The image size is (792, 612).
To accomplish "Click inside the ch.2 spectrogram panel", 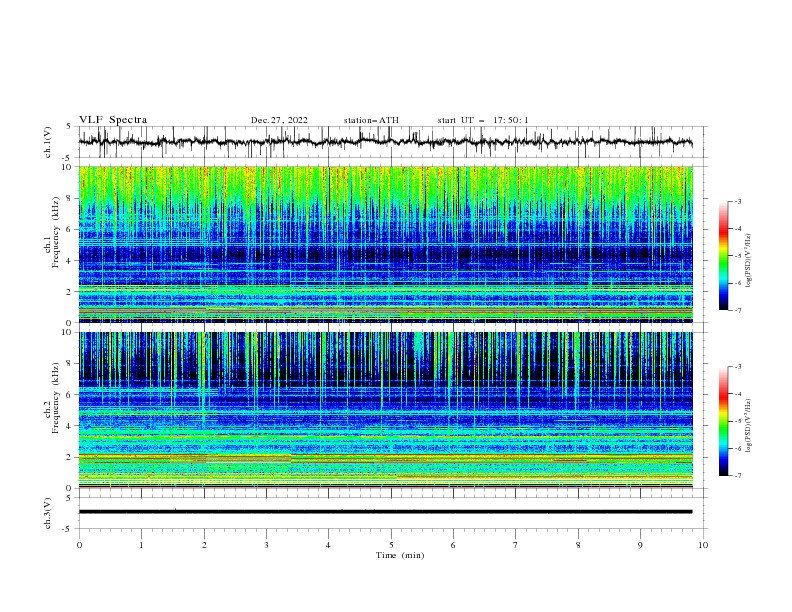I will click(386, 410).
